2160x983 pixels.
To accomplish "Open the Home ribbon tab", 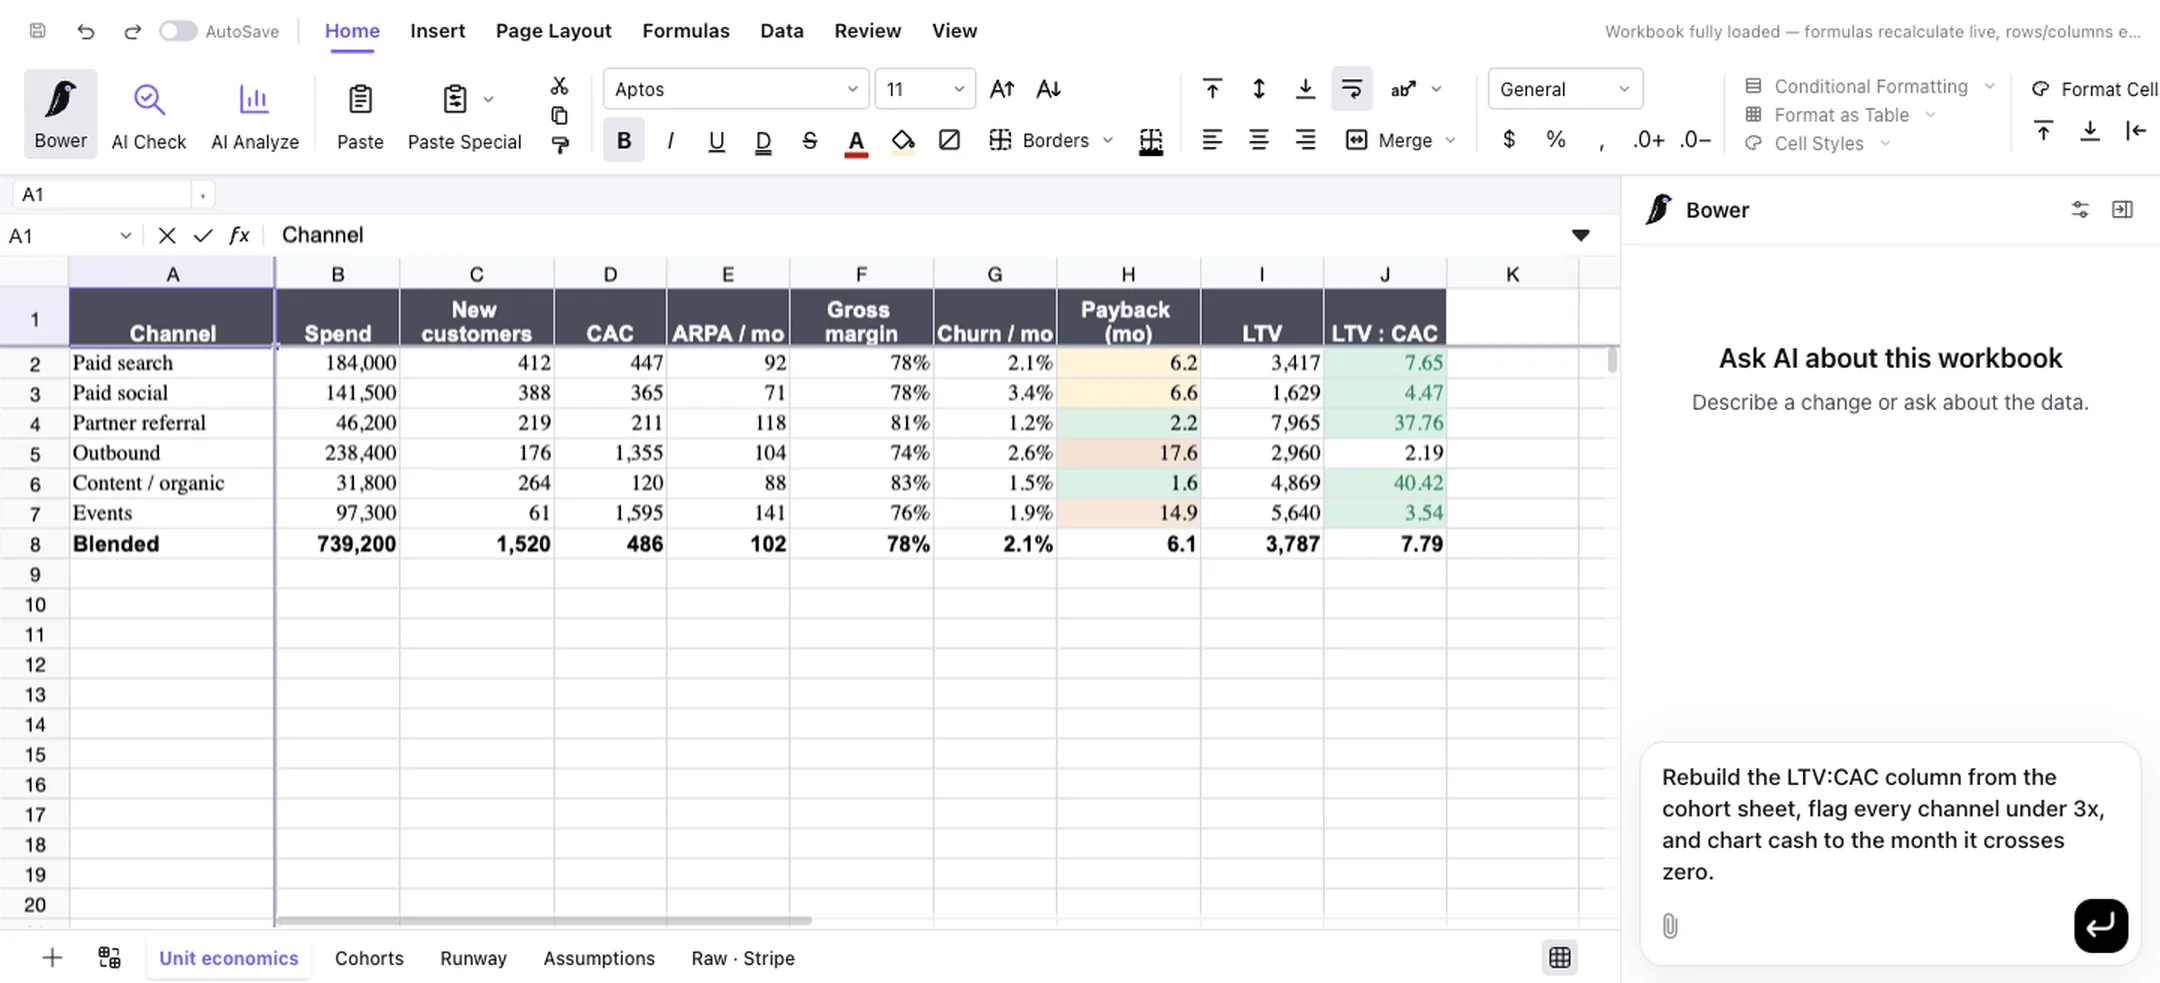I will (x=352, y=31).
